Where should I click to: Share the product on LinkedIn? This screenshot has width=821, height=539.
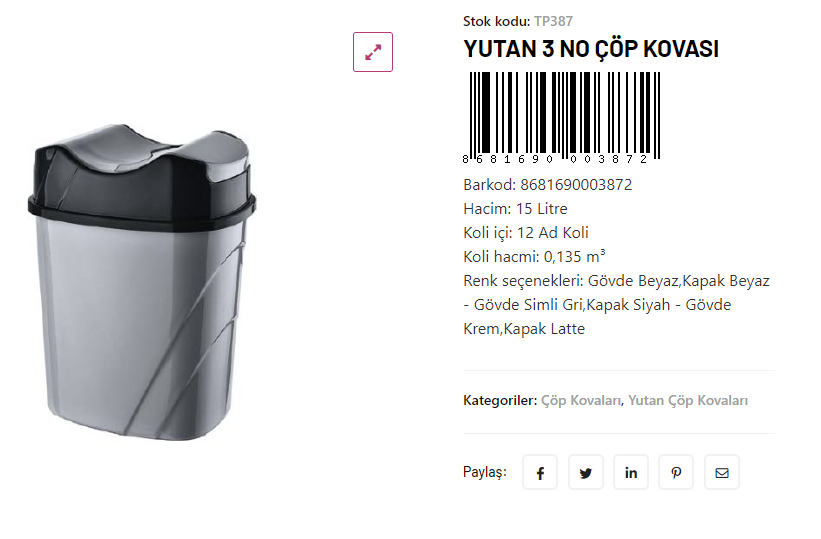click(x=631, y=472)
